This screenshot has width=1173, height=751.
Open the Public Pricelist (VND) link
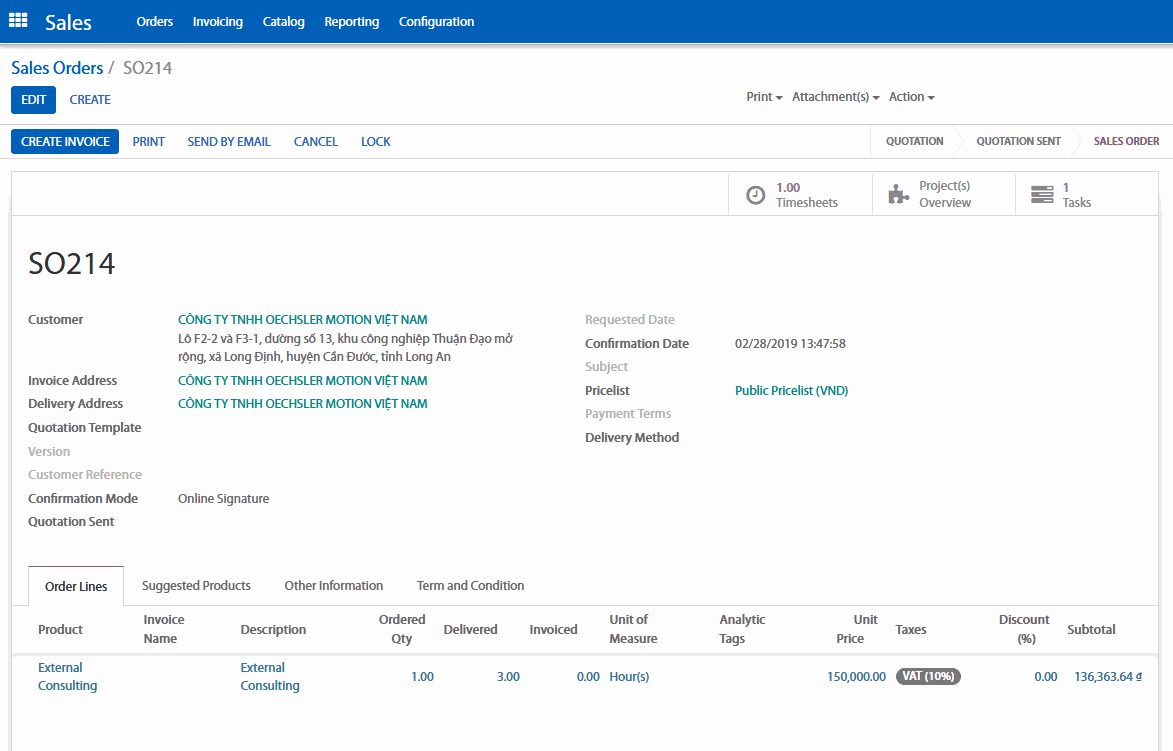click(x=791, y=391)
